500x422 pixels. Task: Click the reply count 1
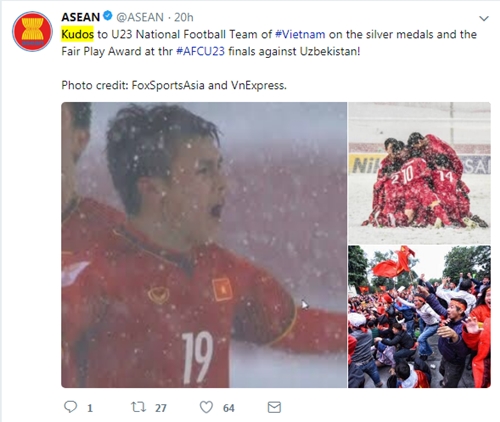pos(90,408)
